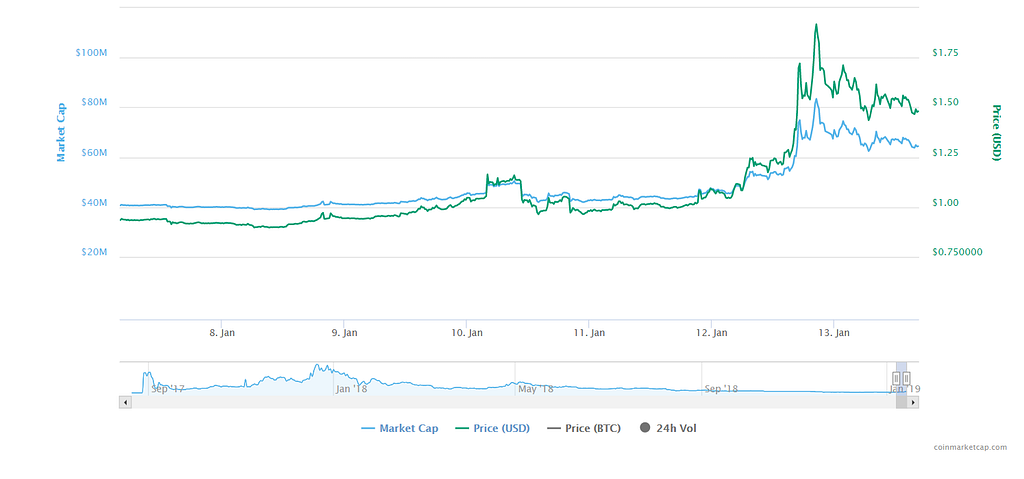This screenshot has width=1024, height=479.
Task: Click the blue market cap line's peak
Action: [816, 99]
